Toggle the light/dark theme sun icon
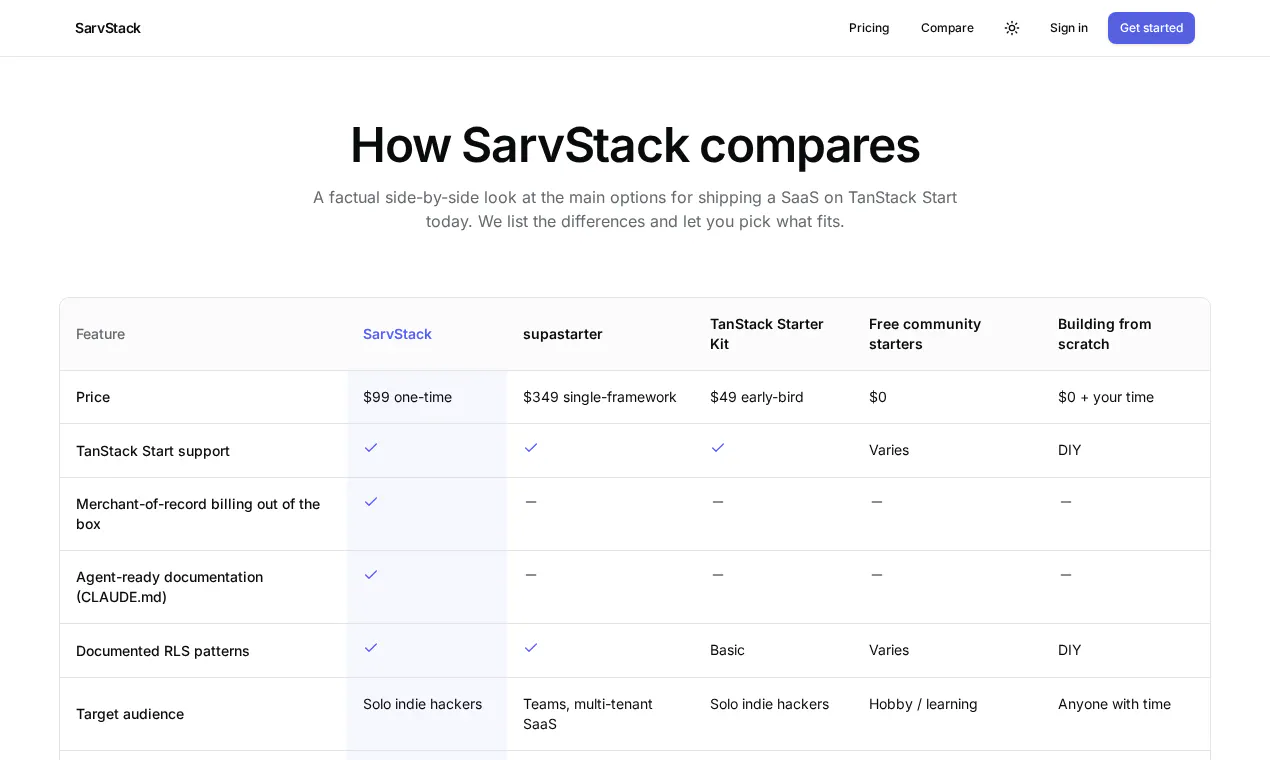1270x760 pixels. [x=1012, y=28]
